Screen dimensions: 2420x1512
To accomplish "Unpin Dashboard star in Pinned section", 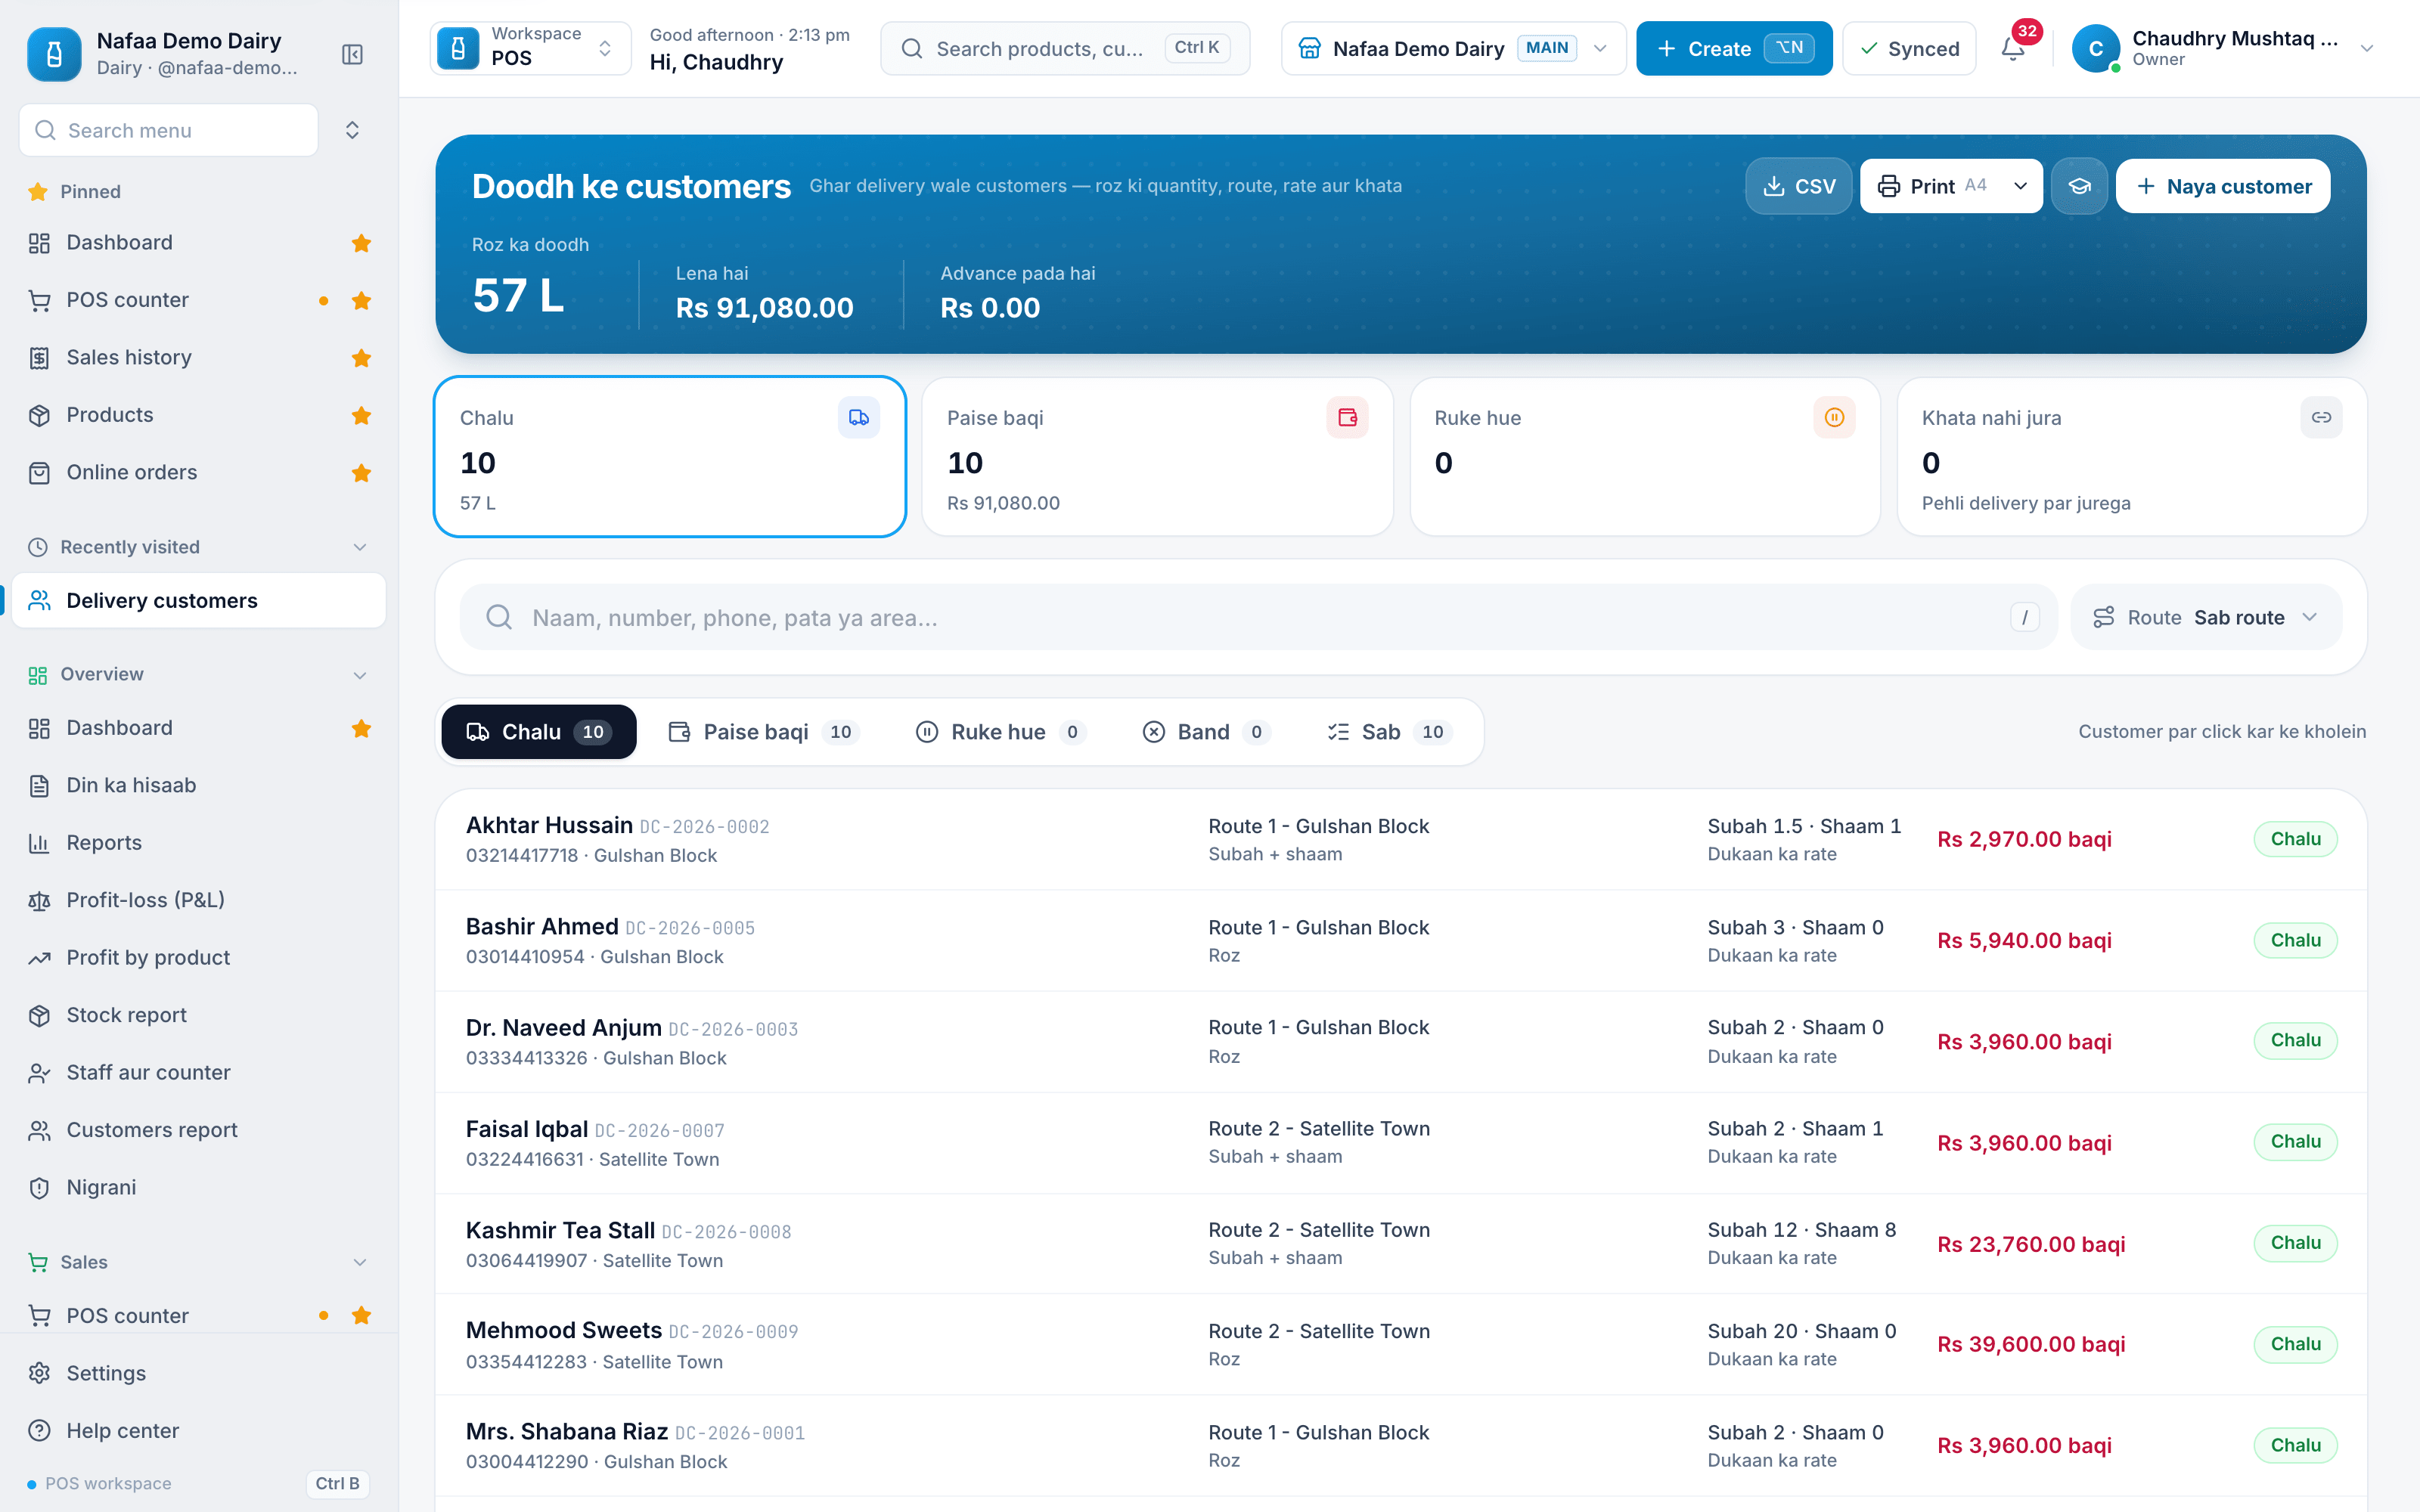I will pos(362,243).
